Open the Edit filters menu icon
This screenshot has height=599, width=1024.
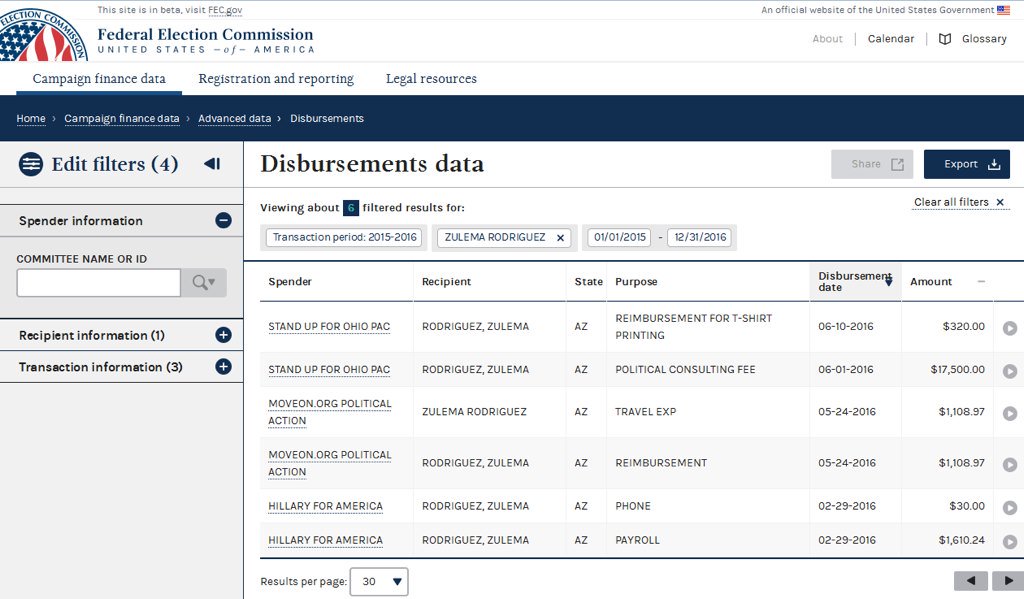(x=31, y=164)
